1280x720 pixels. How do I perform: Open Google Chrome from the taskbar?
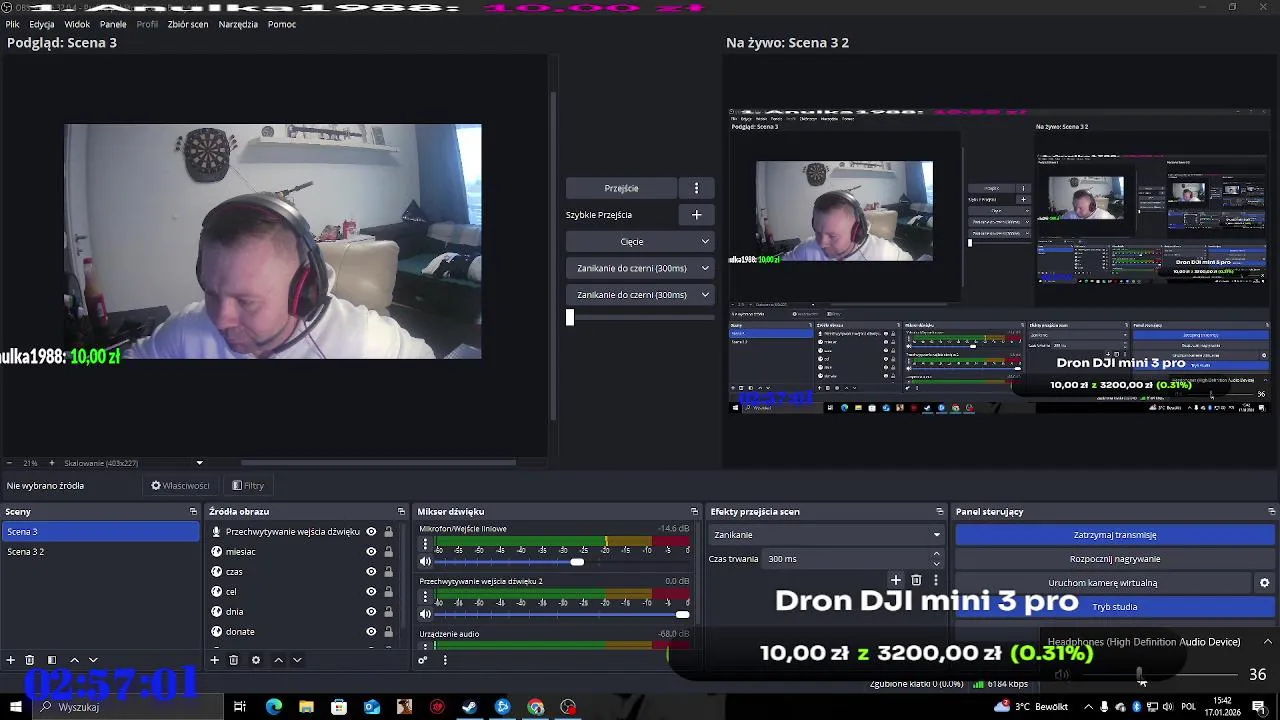tap(535, 707)
